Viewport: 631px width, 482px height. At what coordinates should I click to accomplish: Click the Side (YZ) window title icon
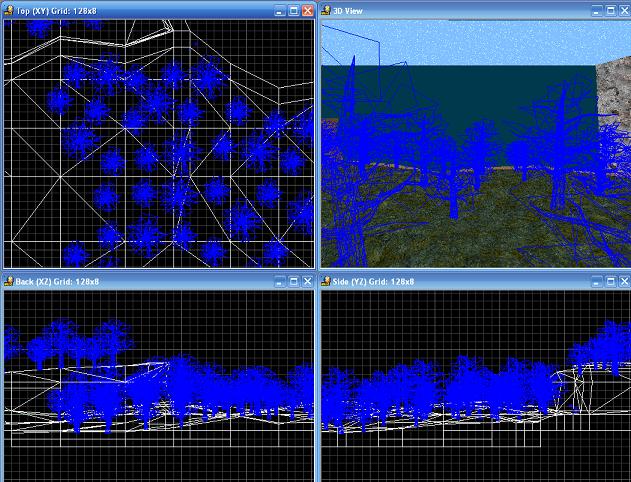click(326, 281)
